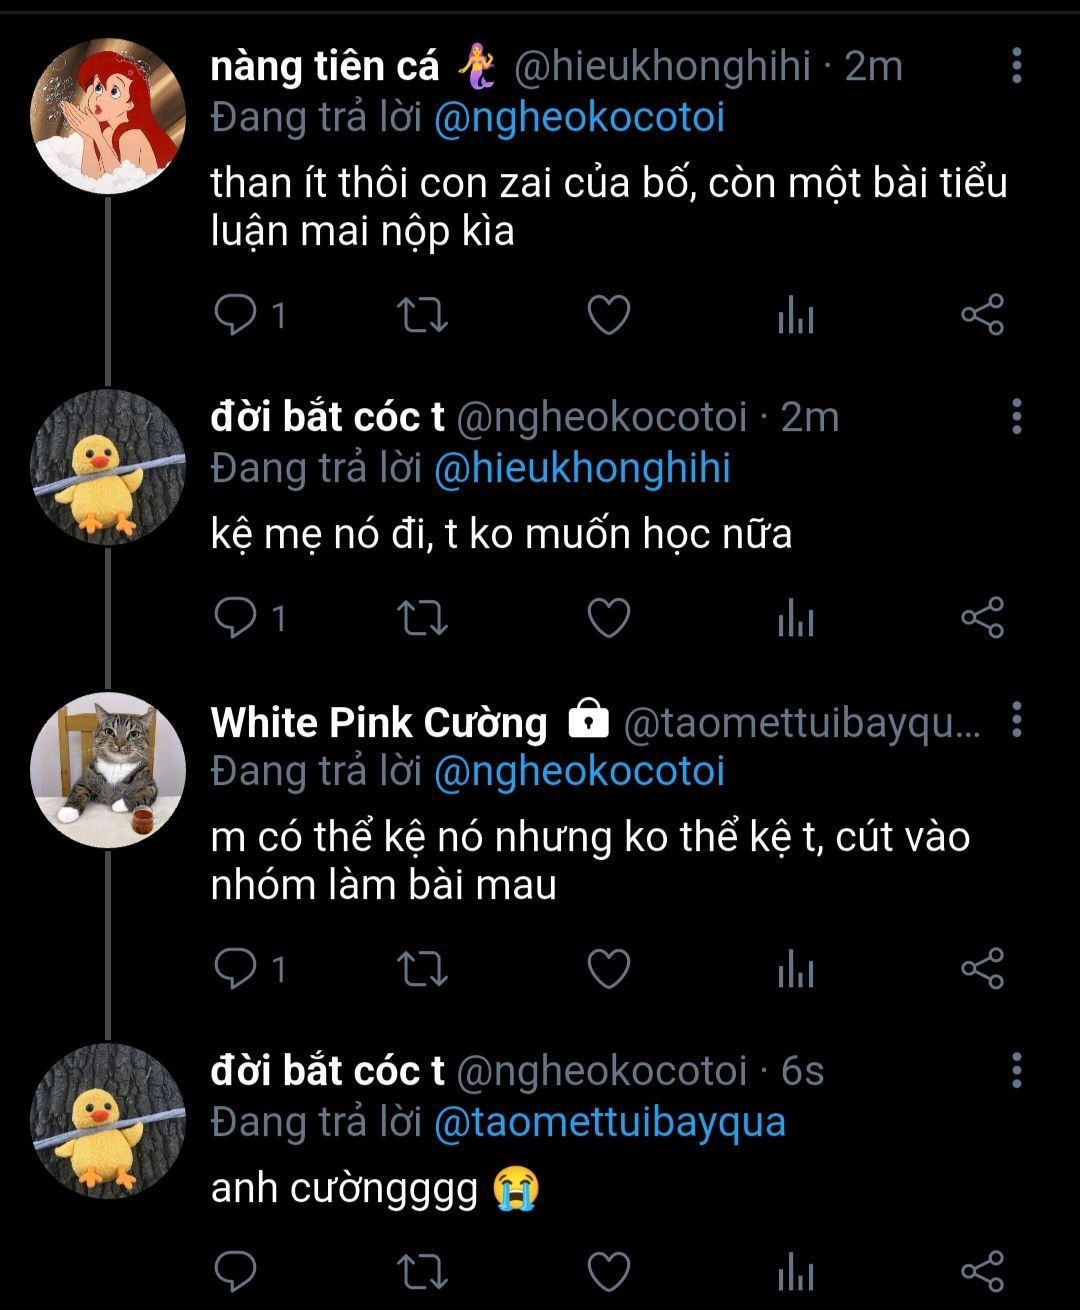Open more options on White Pink Cường's tweet
The height and width of the screenshot is (1310, 1080).
[1016, 720]
